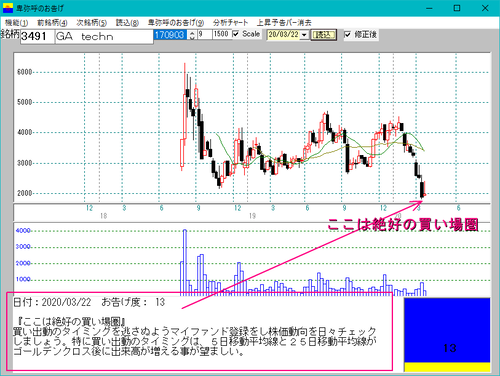This screenshot has width=500, height=376.
Task: Open the 卑弥呼のお告げ(9) menu
Action: tap(176, 23)
